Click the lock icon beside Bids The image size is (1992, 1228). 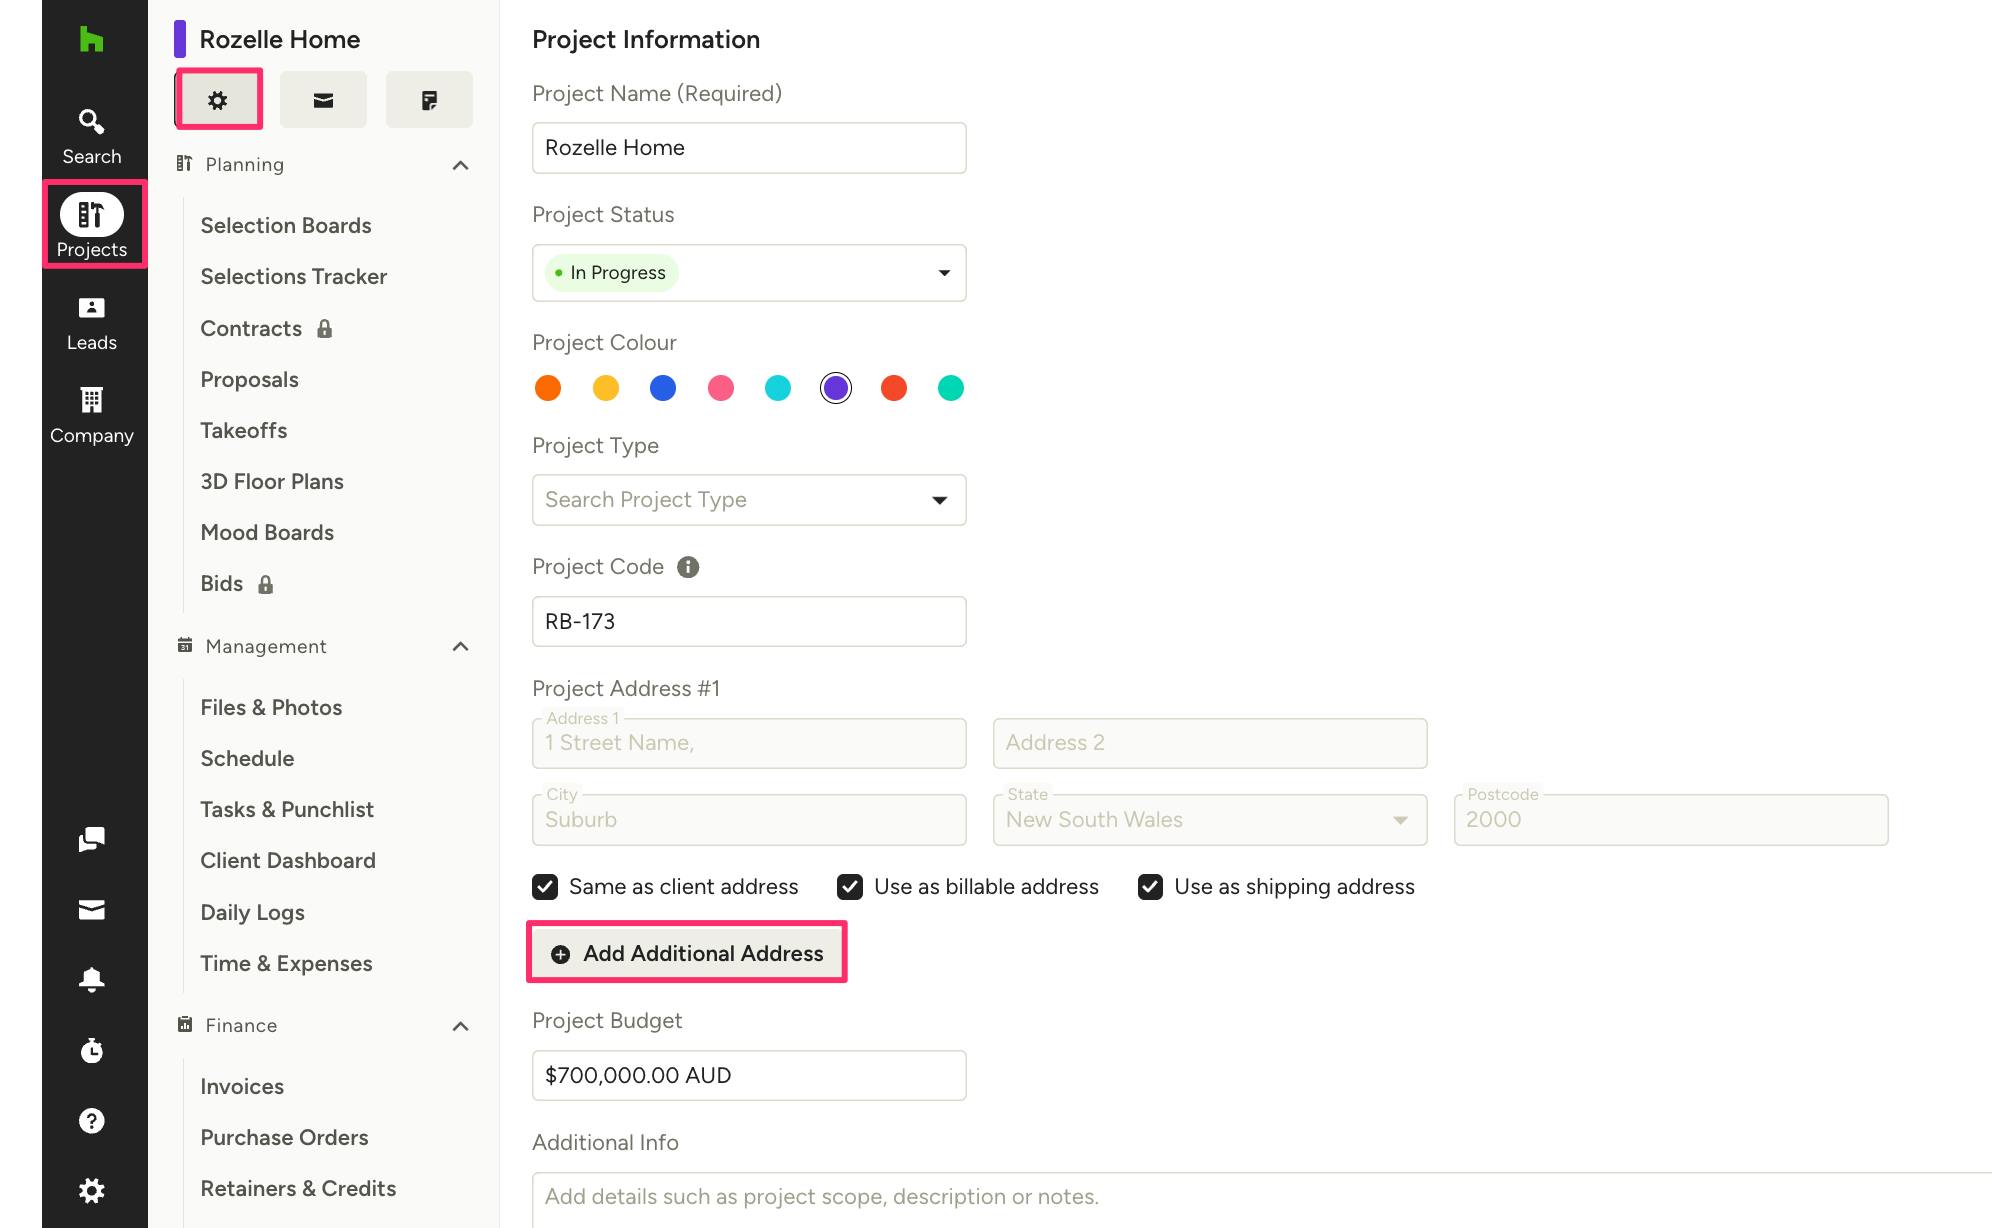click(x=265, y=584)
